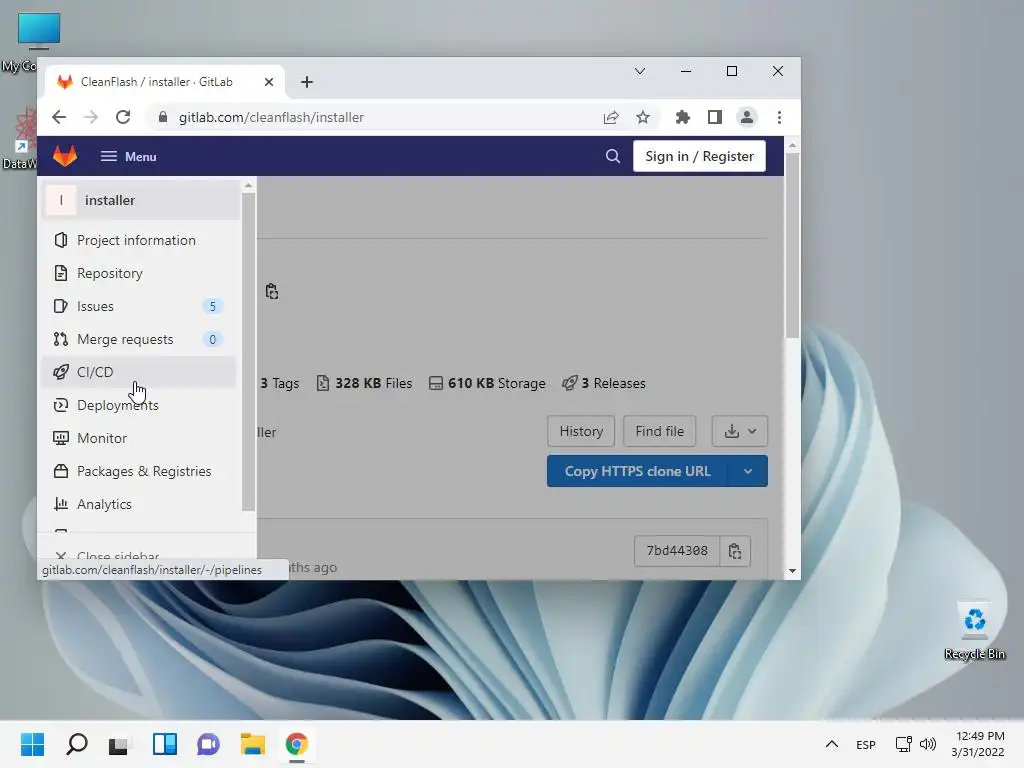This screenshot has height=768, width=1024.
Task: Click the CI/CD rocket icon
Action: [x=61, y=372]
